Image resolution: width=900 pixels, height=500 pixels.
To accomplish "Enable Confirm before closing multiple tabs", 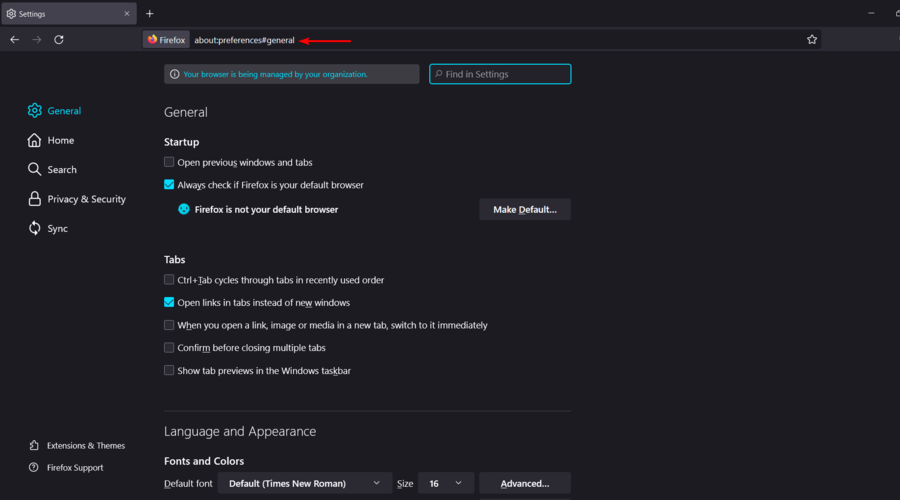I will (169, 347).
